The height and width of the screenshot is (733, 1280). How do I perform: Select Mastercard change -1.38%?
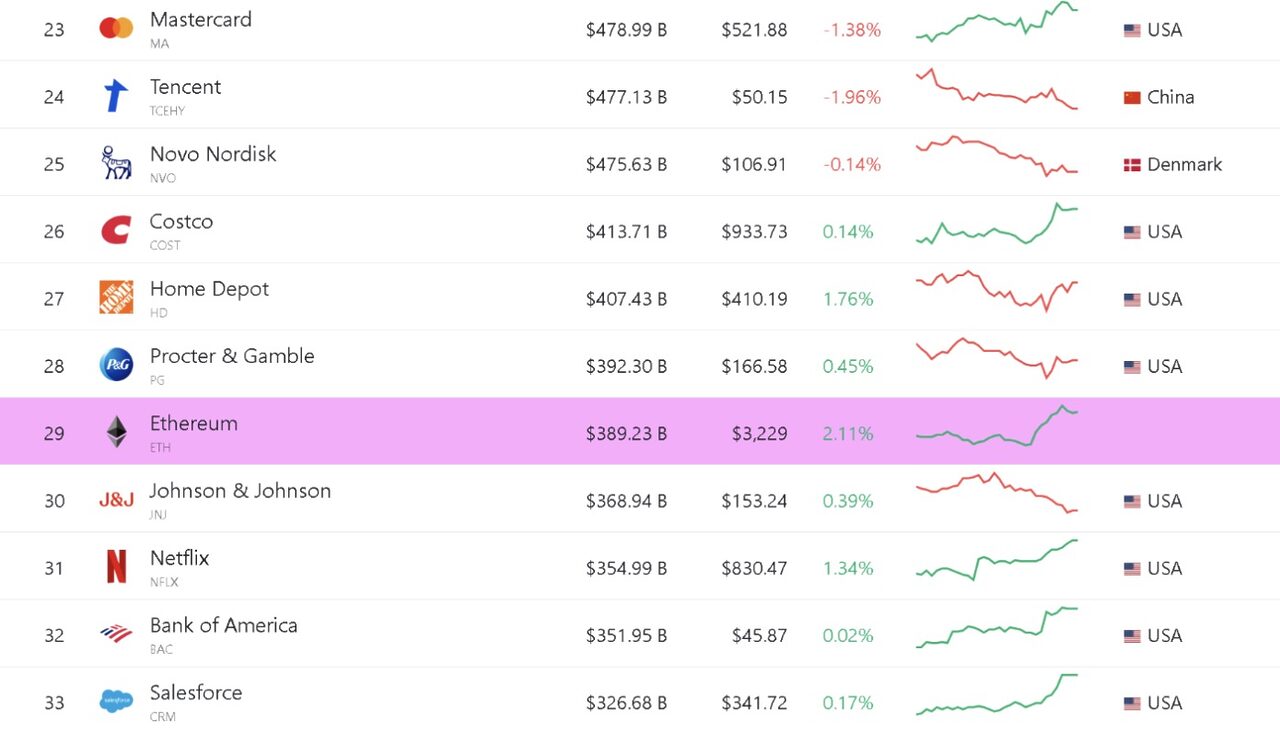(x=852, y=31)
